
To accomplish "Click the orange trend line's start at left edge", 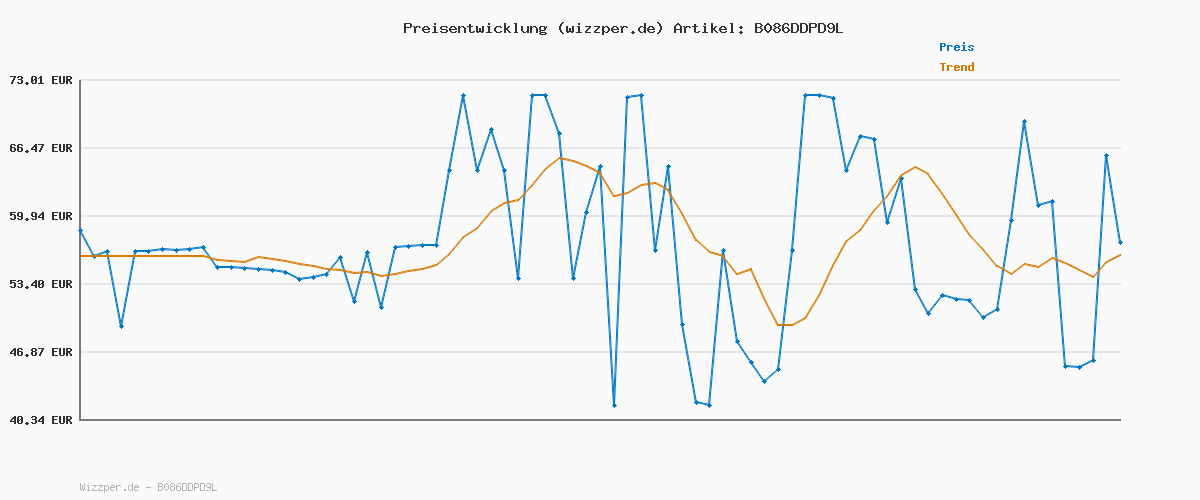I will (x=82, y=256).
